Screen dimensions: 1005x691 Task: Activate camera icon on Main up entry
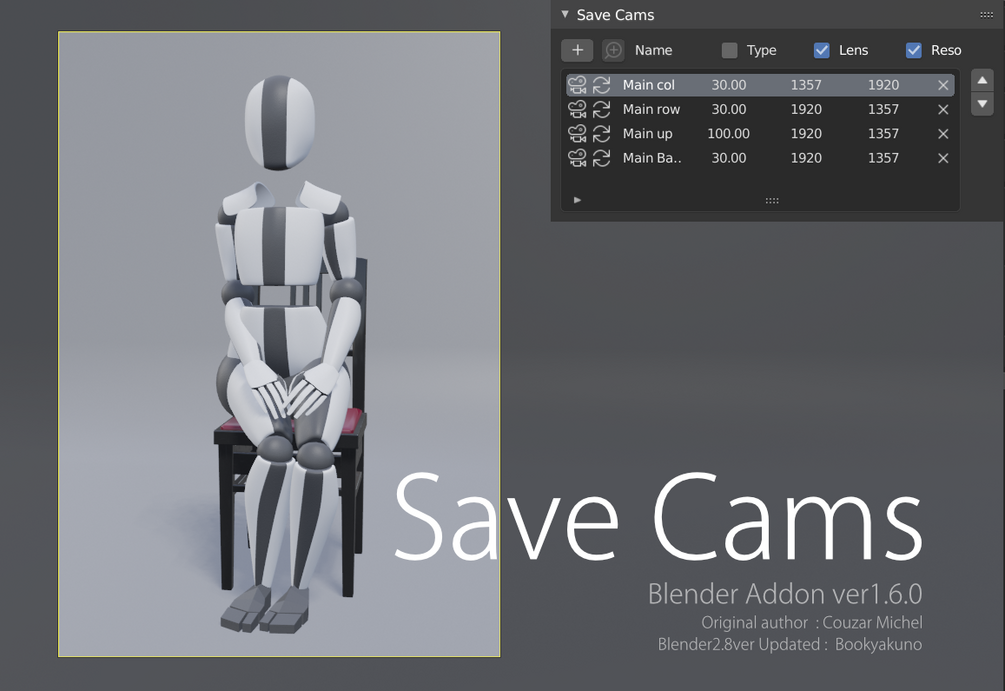click(x=577, y=133)
